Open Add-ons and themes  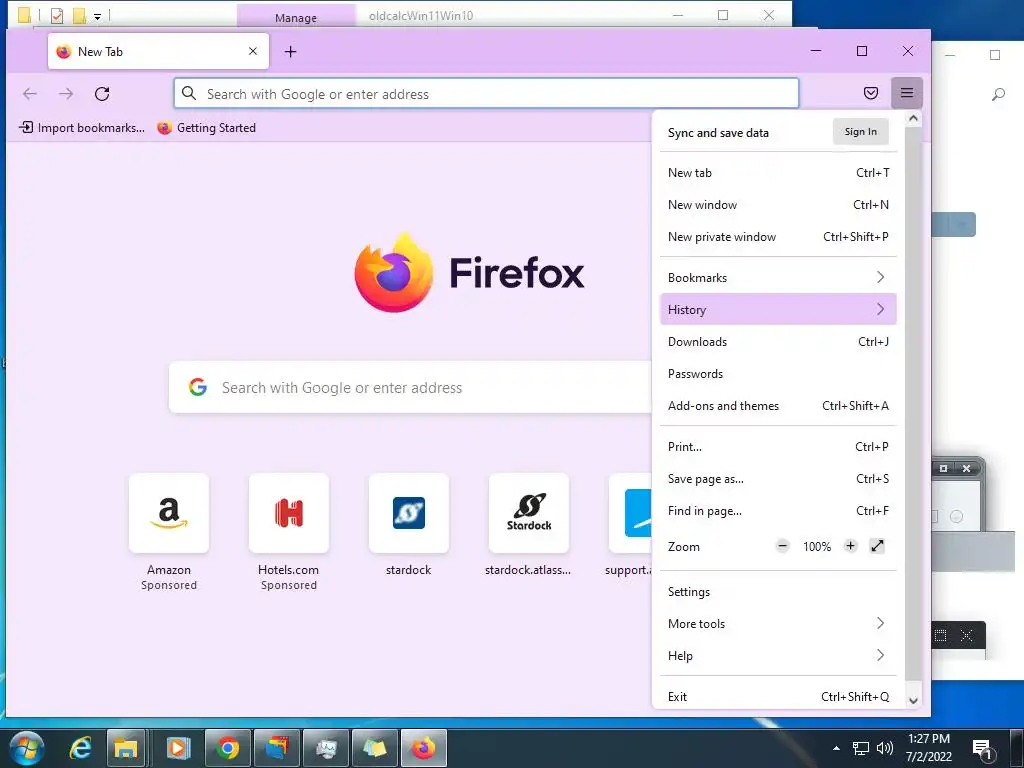coord(778,406)
